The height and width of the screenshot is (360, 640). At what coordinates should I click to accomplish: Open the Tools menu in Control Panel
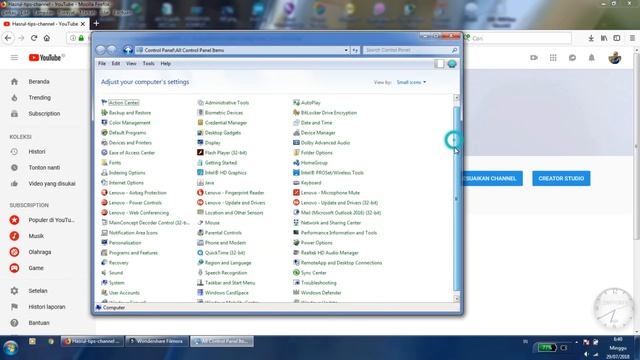149,64
